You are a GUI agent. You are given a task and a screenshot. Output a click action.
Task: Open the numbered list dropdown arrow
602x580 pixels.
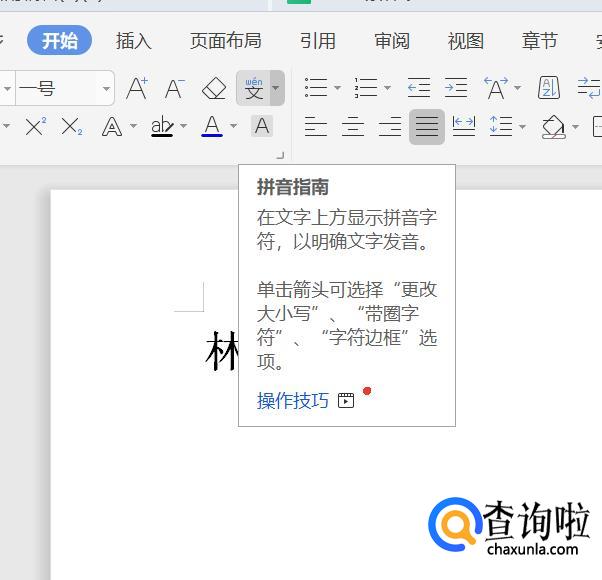tap(388, 88)
